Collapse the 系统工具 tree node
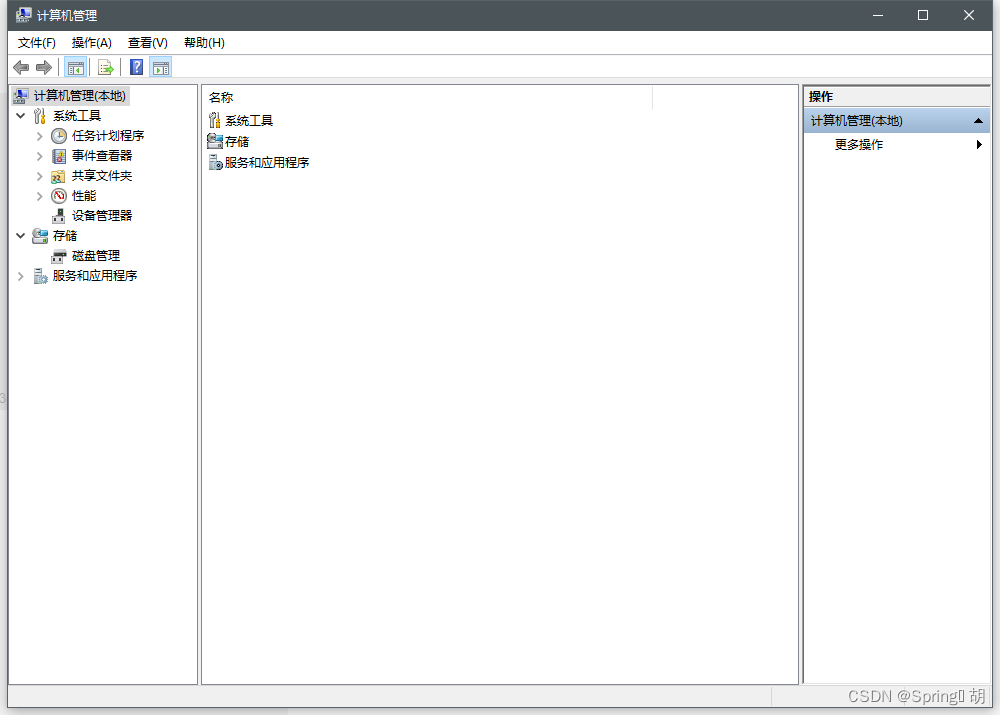 pos(20,115)
